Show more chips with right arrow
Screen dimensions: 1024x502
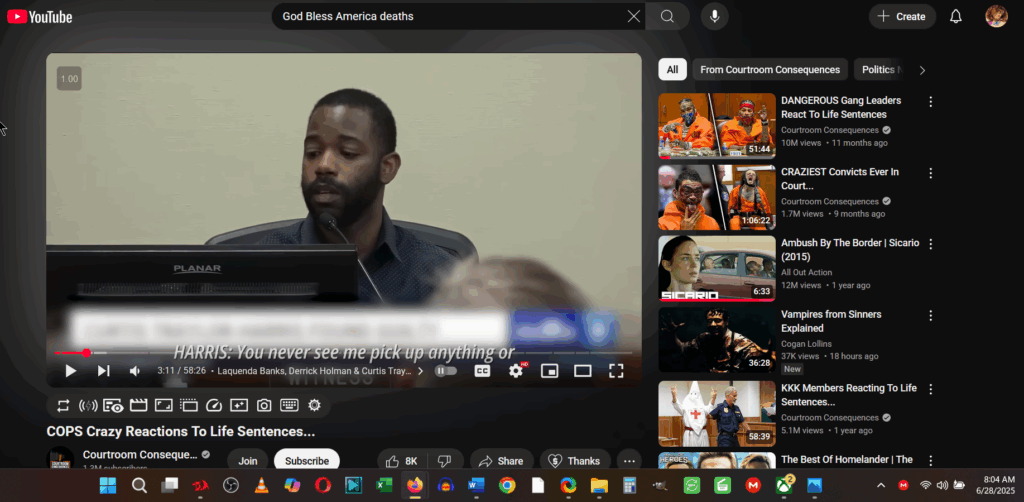922,70
